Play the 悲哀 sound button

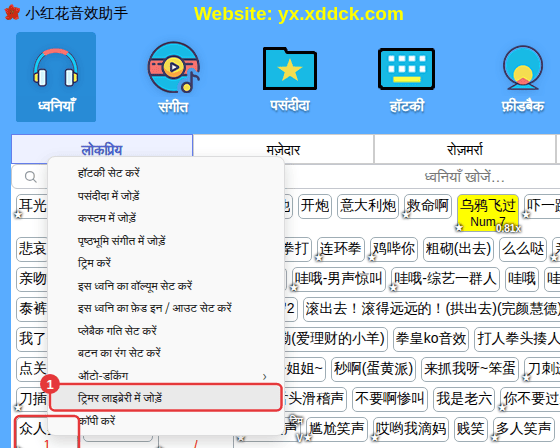(x=32, y=249)
